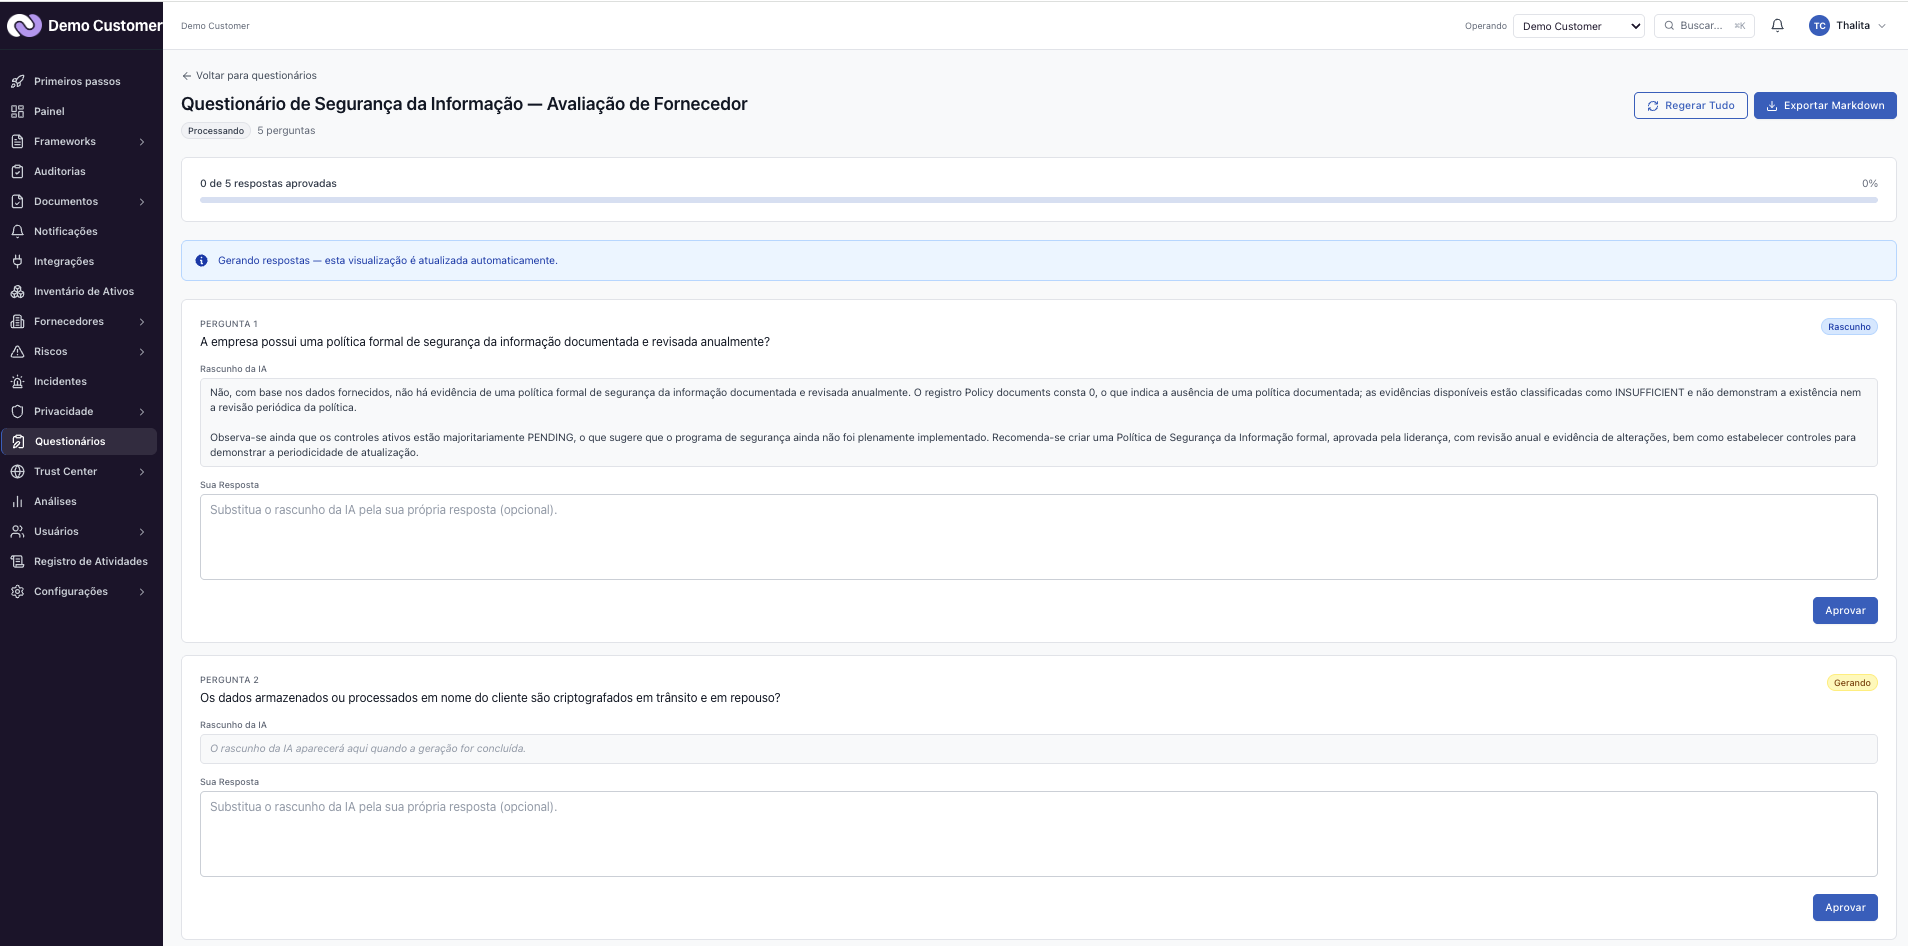The image size is (1908, 946).
Task: Approve the answer for Pergunta 2
Action: coord(1845,907)
